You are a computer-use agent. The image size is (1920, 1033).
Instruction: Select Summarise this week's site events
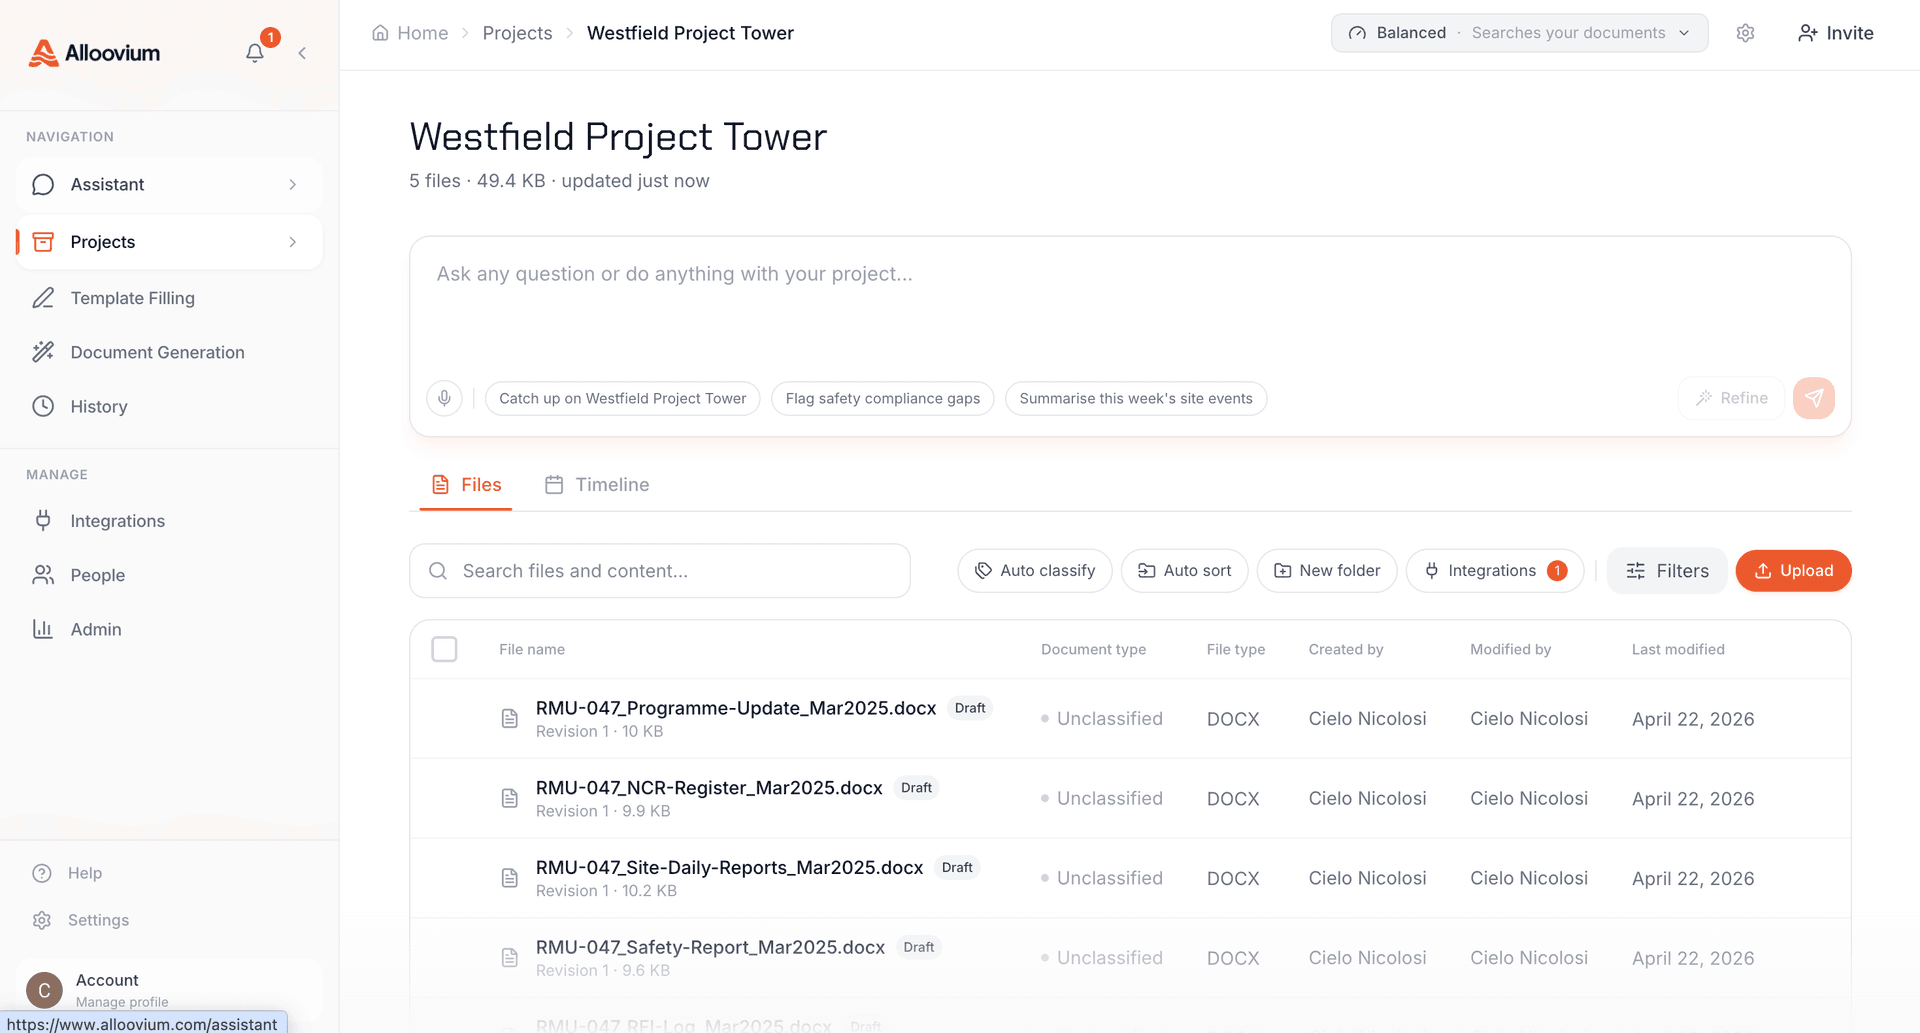coord(1136,398)
